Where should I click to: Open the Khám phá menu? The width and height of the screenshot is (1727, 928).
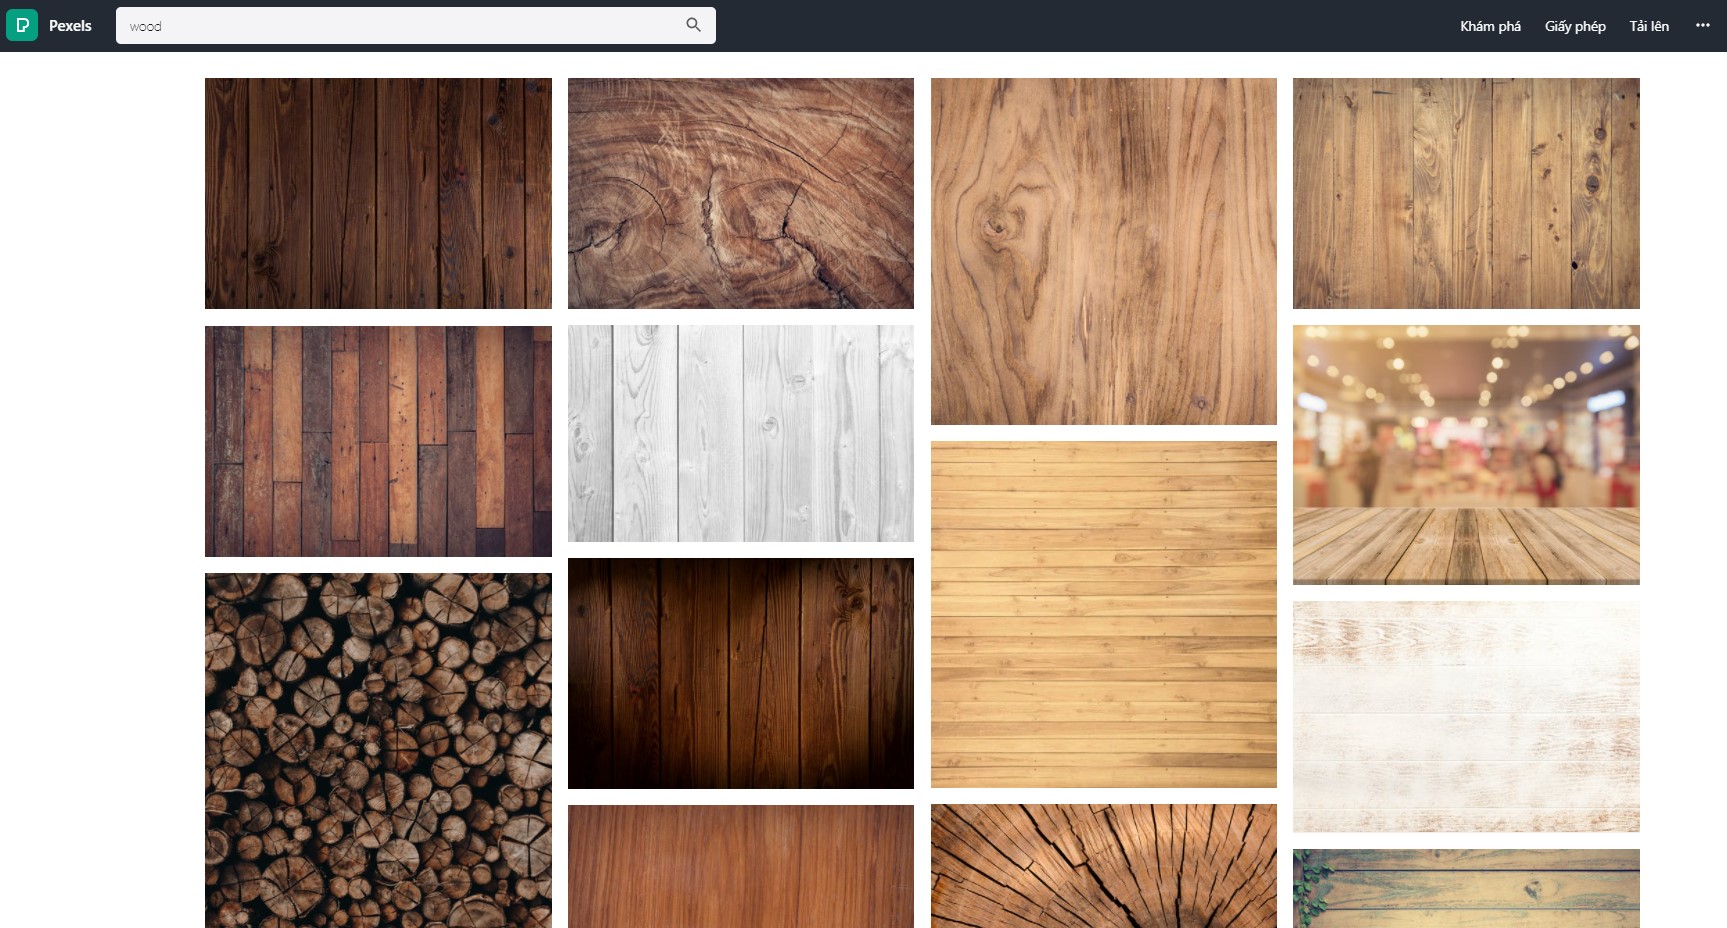click(1490, 26)
